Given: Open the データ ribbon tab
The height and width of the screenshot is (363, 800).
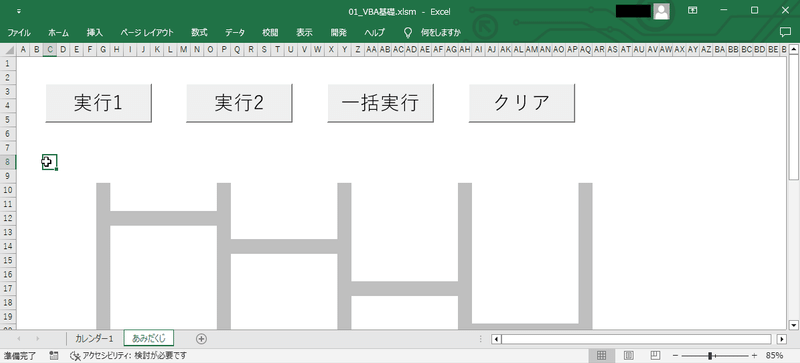Looking at the screenshot, I should [235, 33].
